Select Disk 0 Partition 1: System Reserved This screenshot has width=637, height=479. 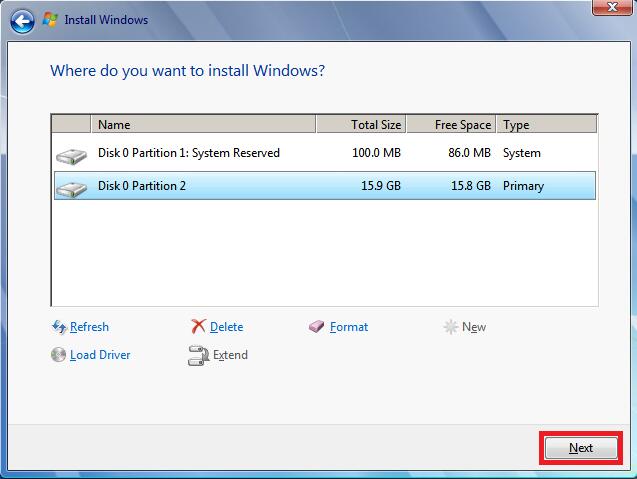point(189,153)
